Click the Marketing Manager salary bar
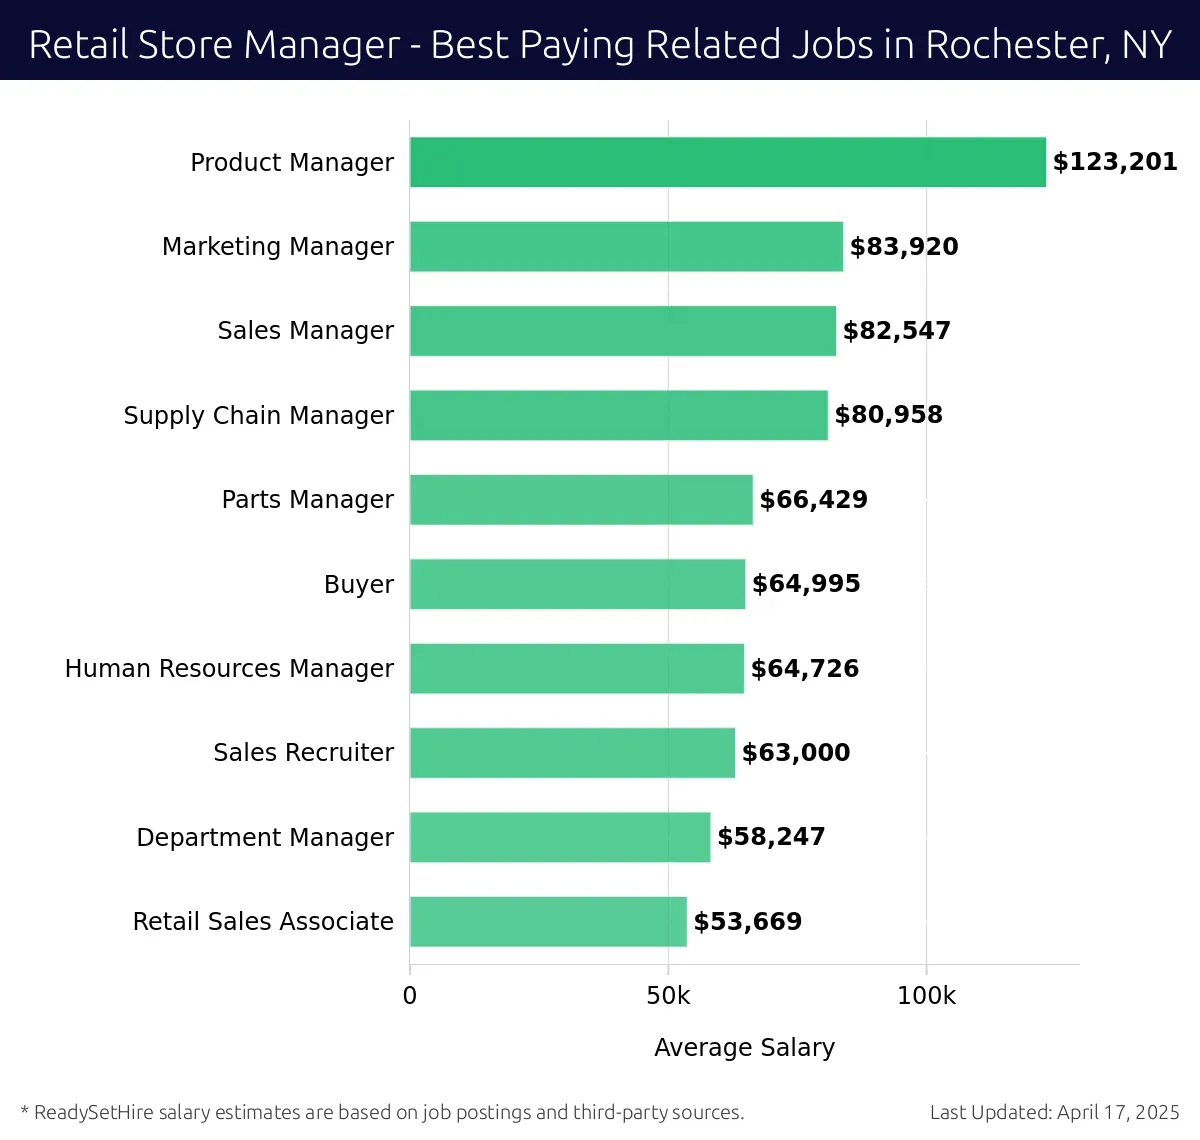 (x=626, y=247)
